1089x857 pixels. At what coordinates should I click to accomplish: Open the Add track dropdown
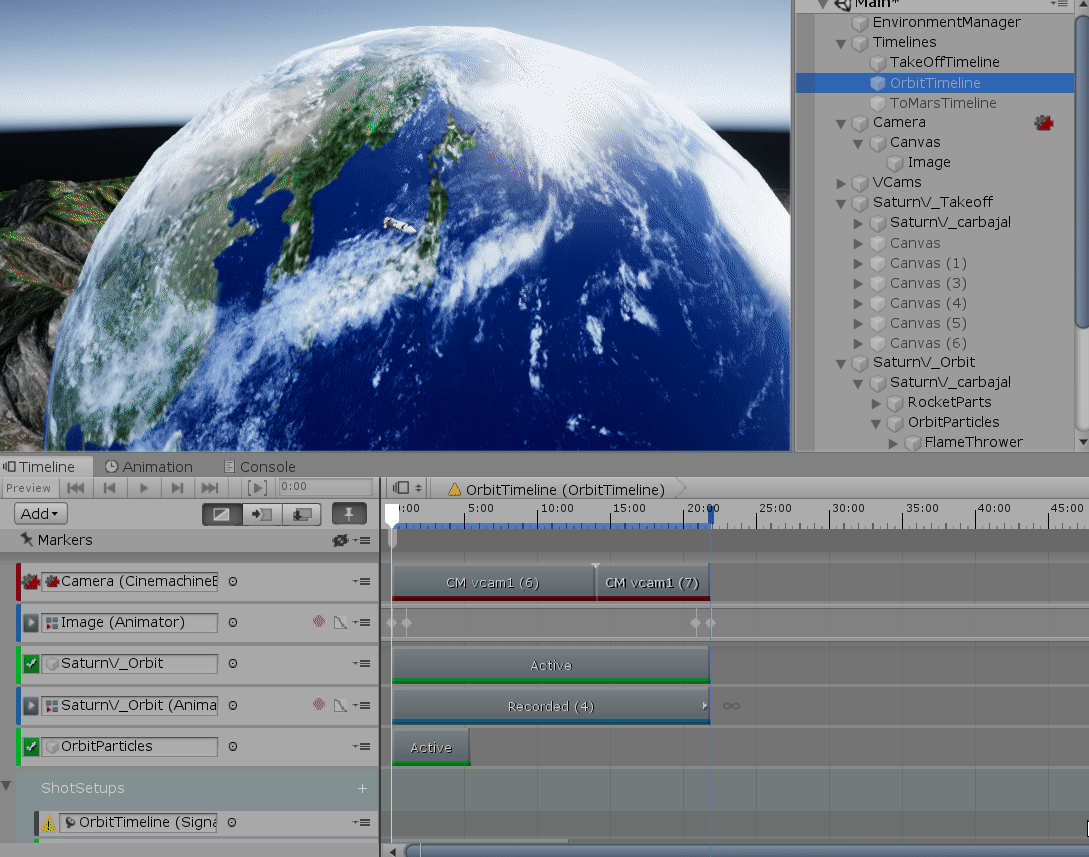pos(41,514)
